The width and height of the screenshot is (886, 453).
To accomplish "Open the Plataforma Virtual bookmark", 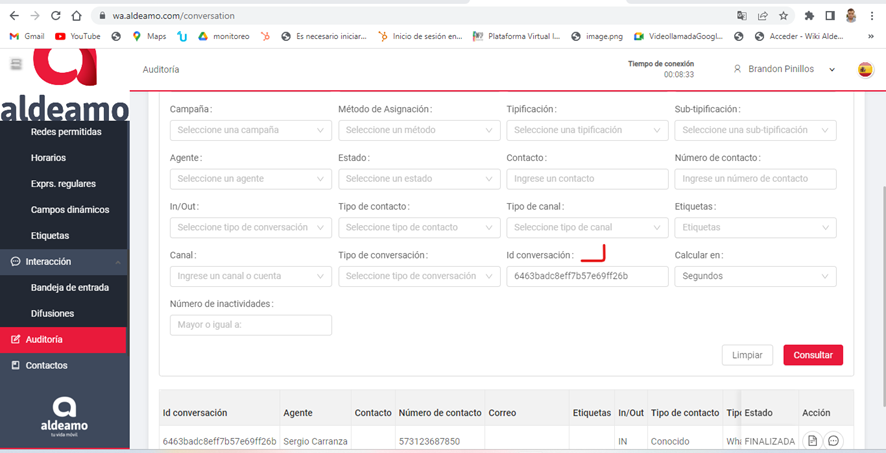I will [516, 36].
